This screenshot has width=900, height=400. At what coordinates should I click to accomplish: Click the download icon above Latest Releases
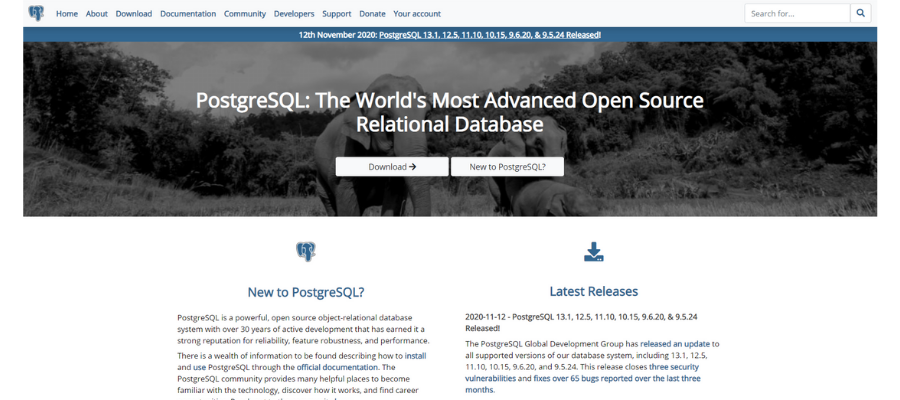coord(593,252)
